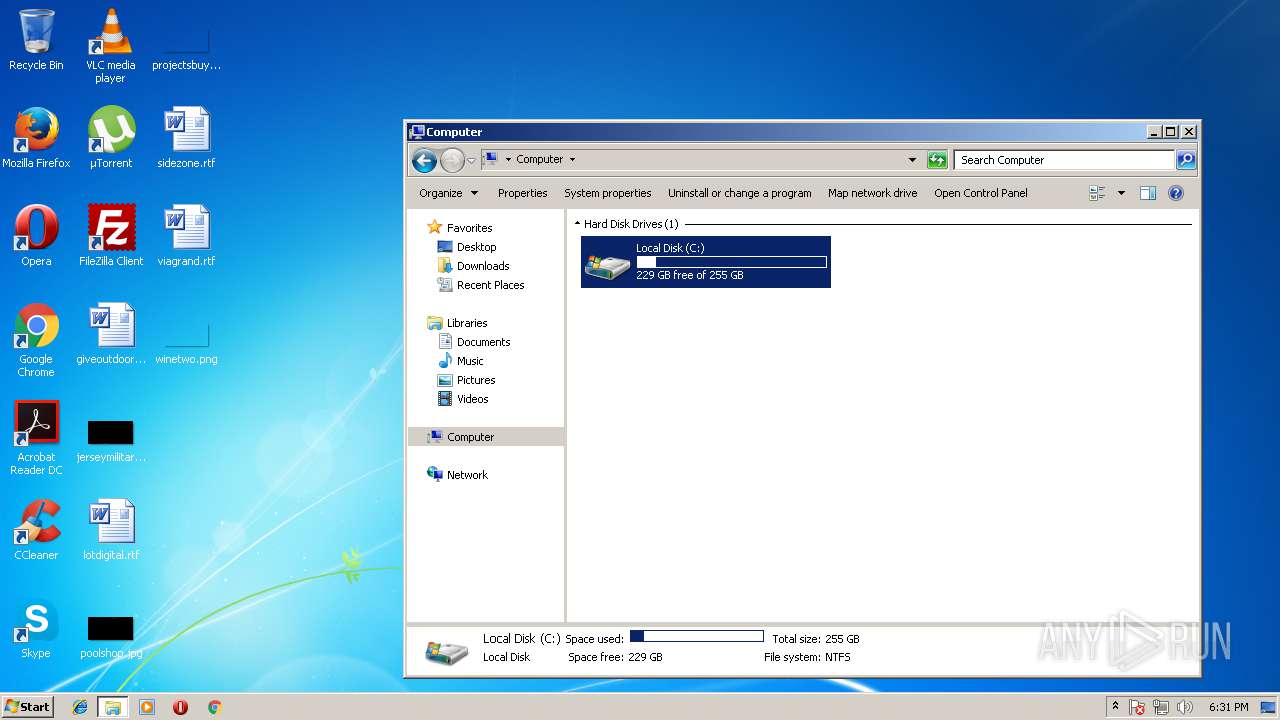Click the Back navigation arrow in Explorer
The width and height of the screenshot is (1280, 720).
click(x=424, y=160)
